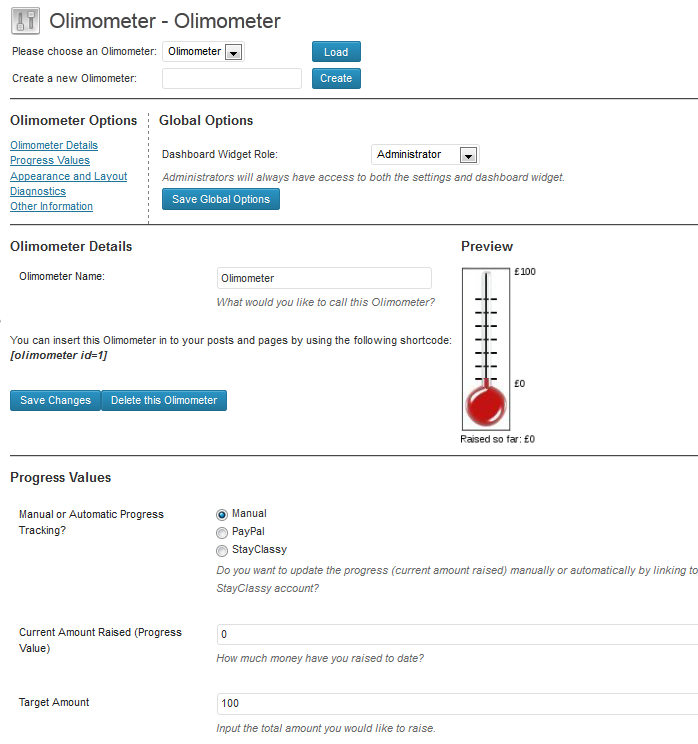Click the 'What would you like to call this Olimometer?' hint
Image resolution: width=698 pixels, height=744 pixels.
(326, 302)
